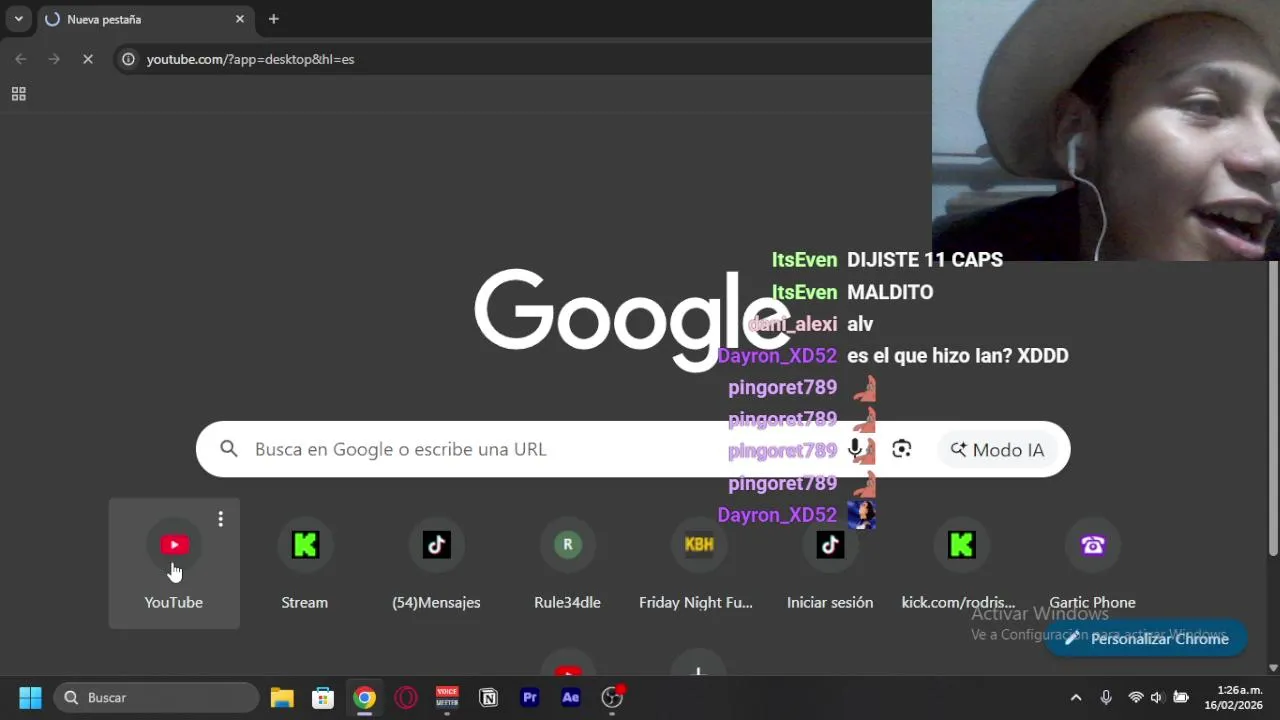Open the apps grid icon below the toolbar

[18, 94]
